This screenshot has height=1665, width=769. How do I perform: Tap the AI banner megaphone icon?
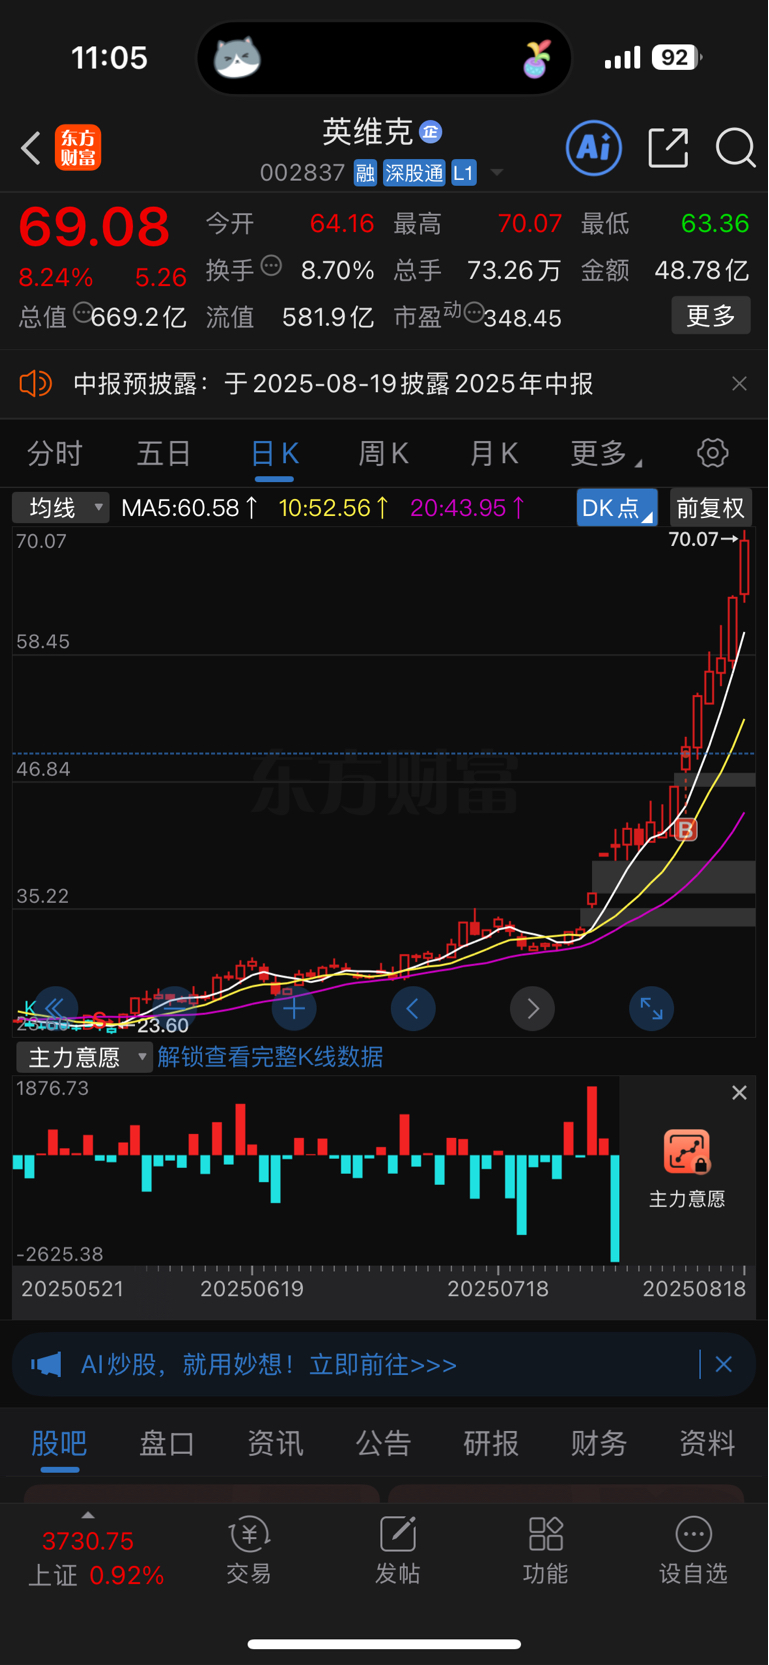(46, 1364)
